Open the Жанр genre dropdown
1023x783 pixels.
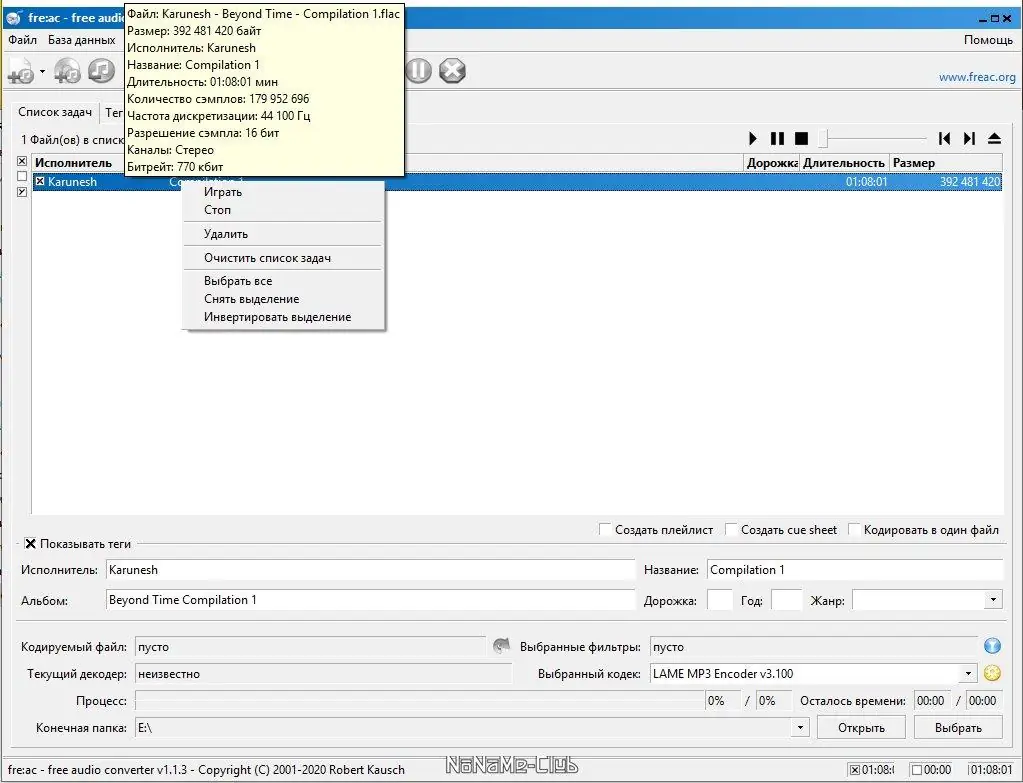click(x=993, y=599)
